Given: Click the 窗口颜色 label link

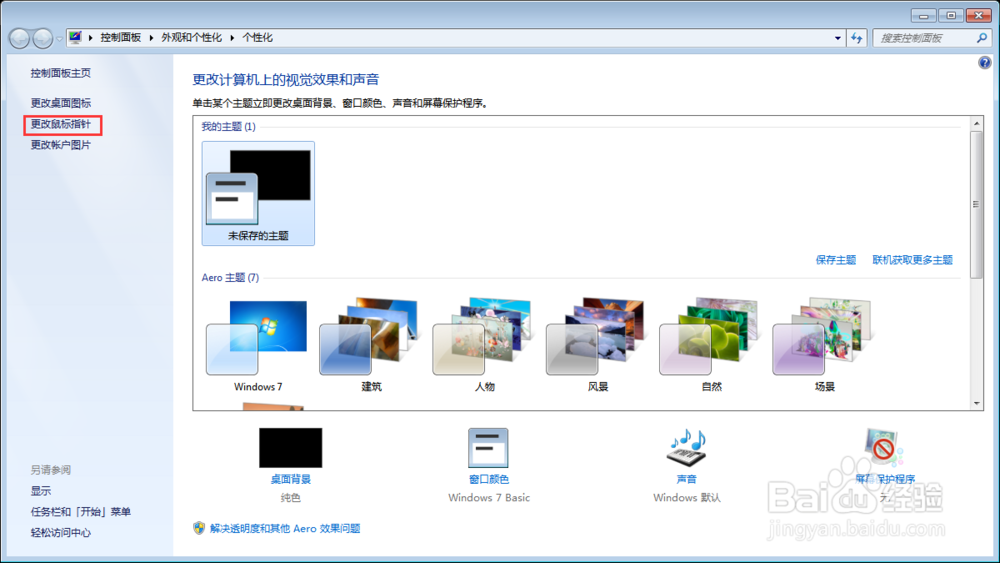Looking at the screenshot, I should click(489, 479).
